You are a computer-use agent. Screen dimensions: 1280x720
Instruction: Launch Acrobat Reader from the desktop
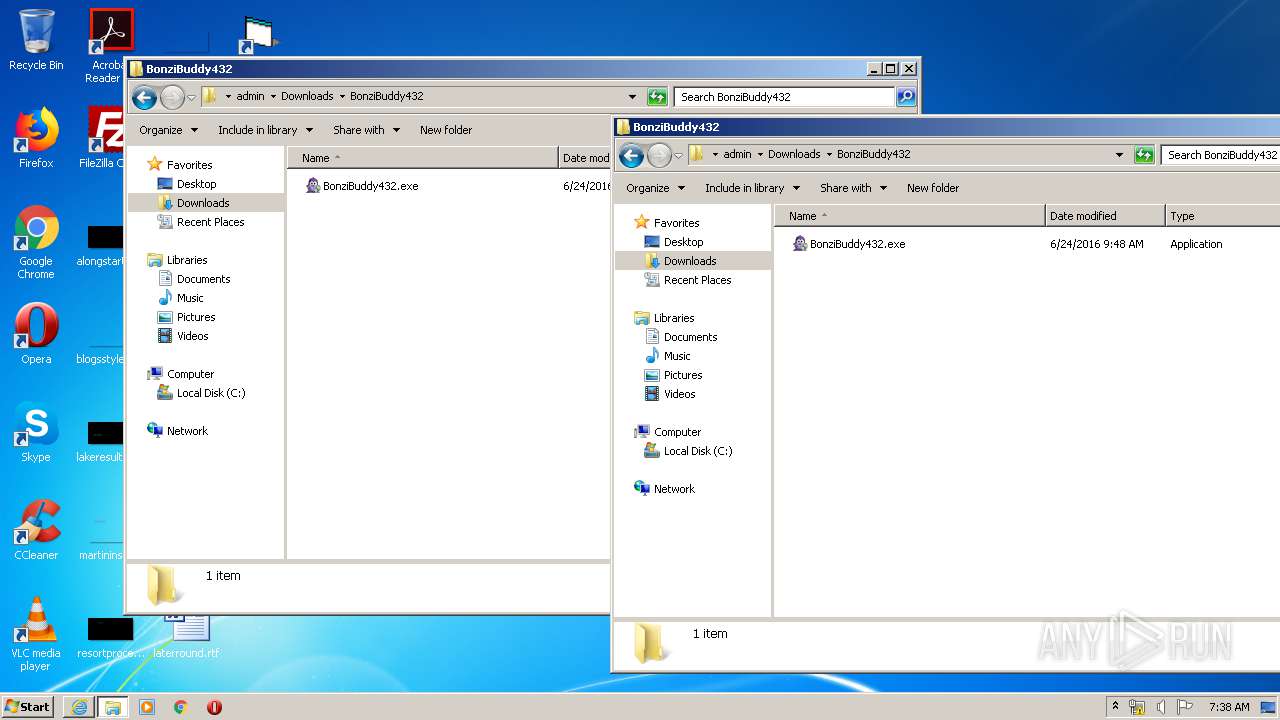111,45
